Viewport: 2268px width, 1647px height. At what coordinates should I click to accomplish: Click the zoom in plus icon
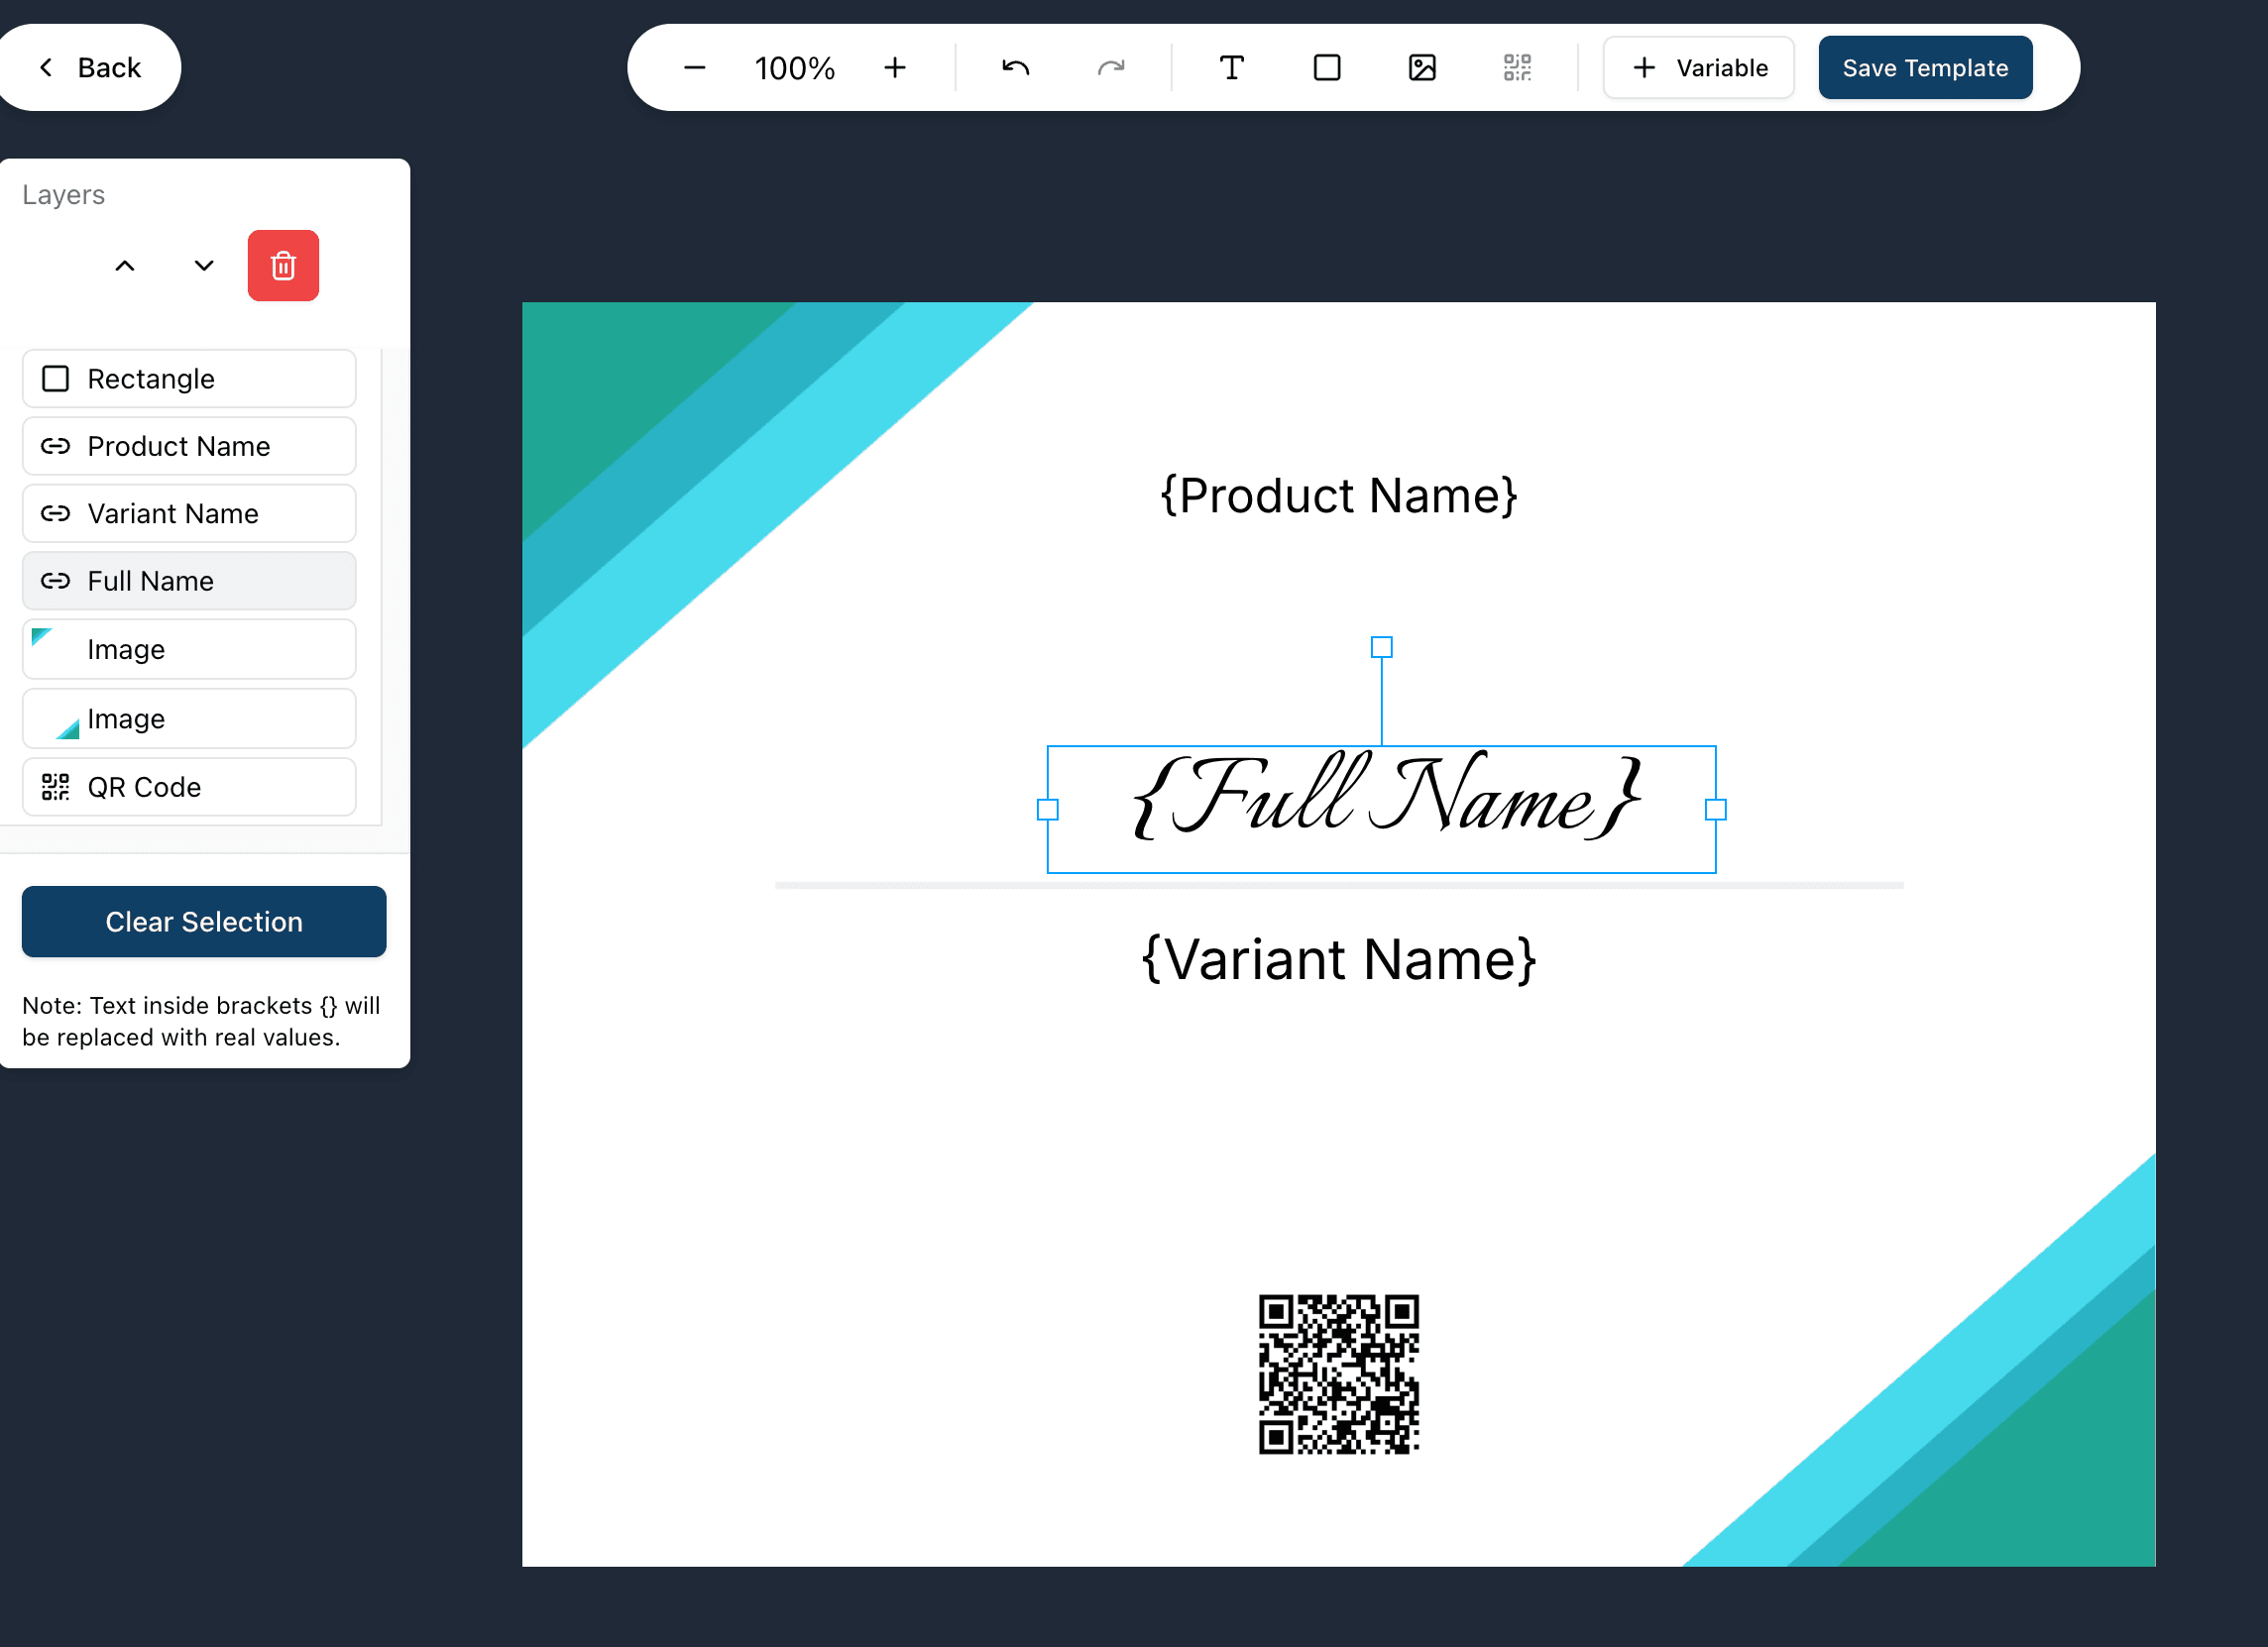point(894,68)
